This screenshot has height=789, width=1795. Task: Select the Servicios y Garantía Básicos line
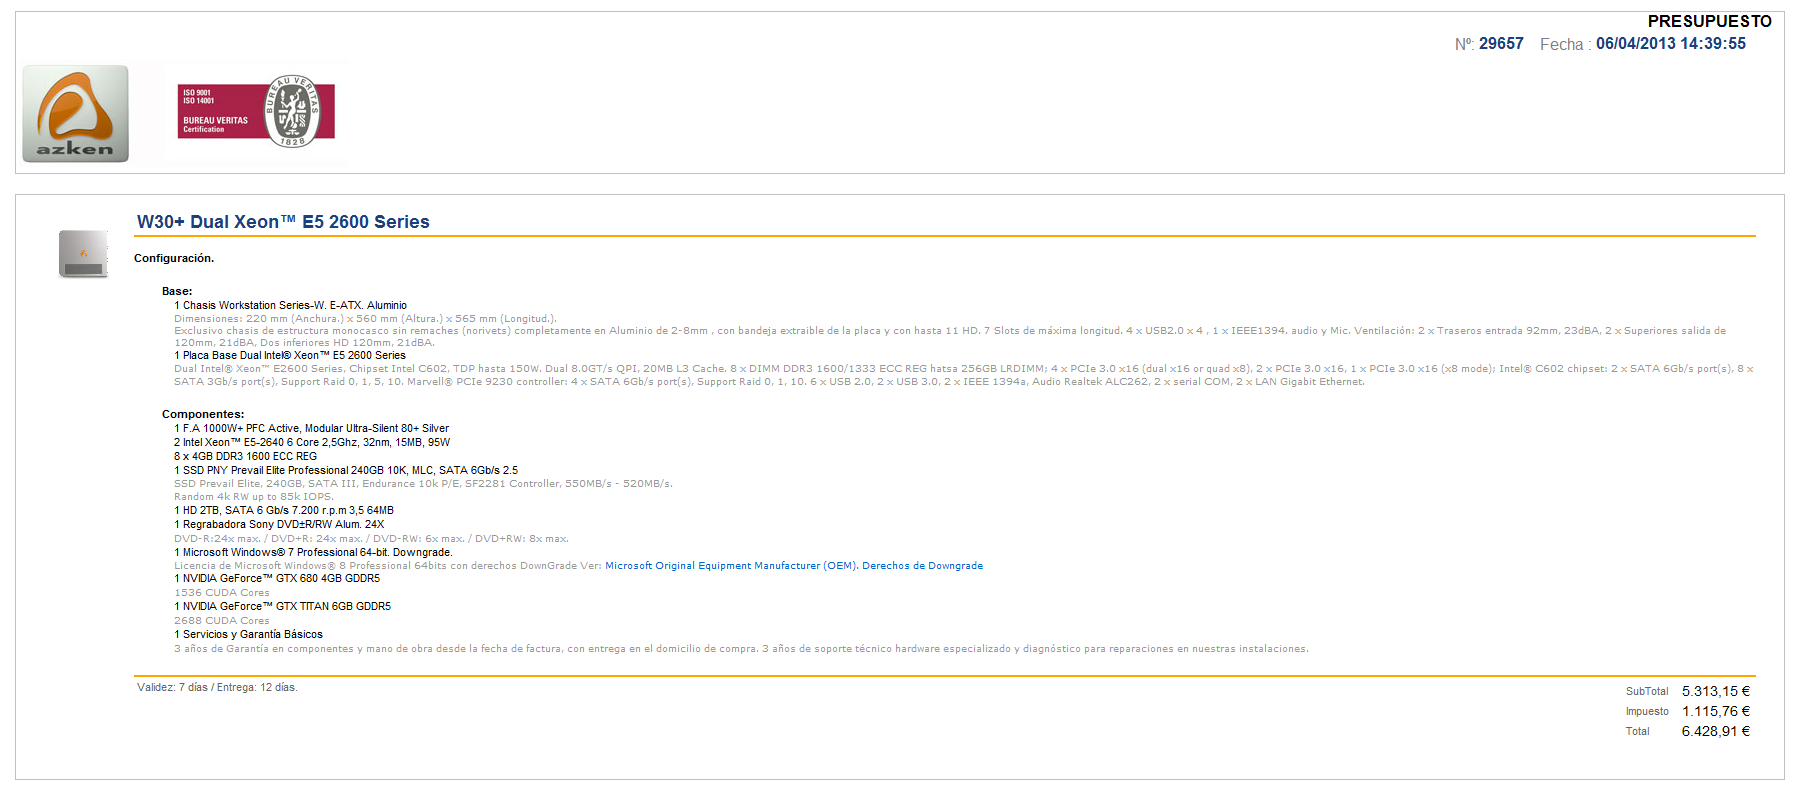(248, 634)
